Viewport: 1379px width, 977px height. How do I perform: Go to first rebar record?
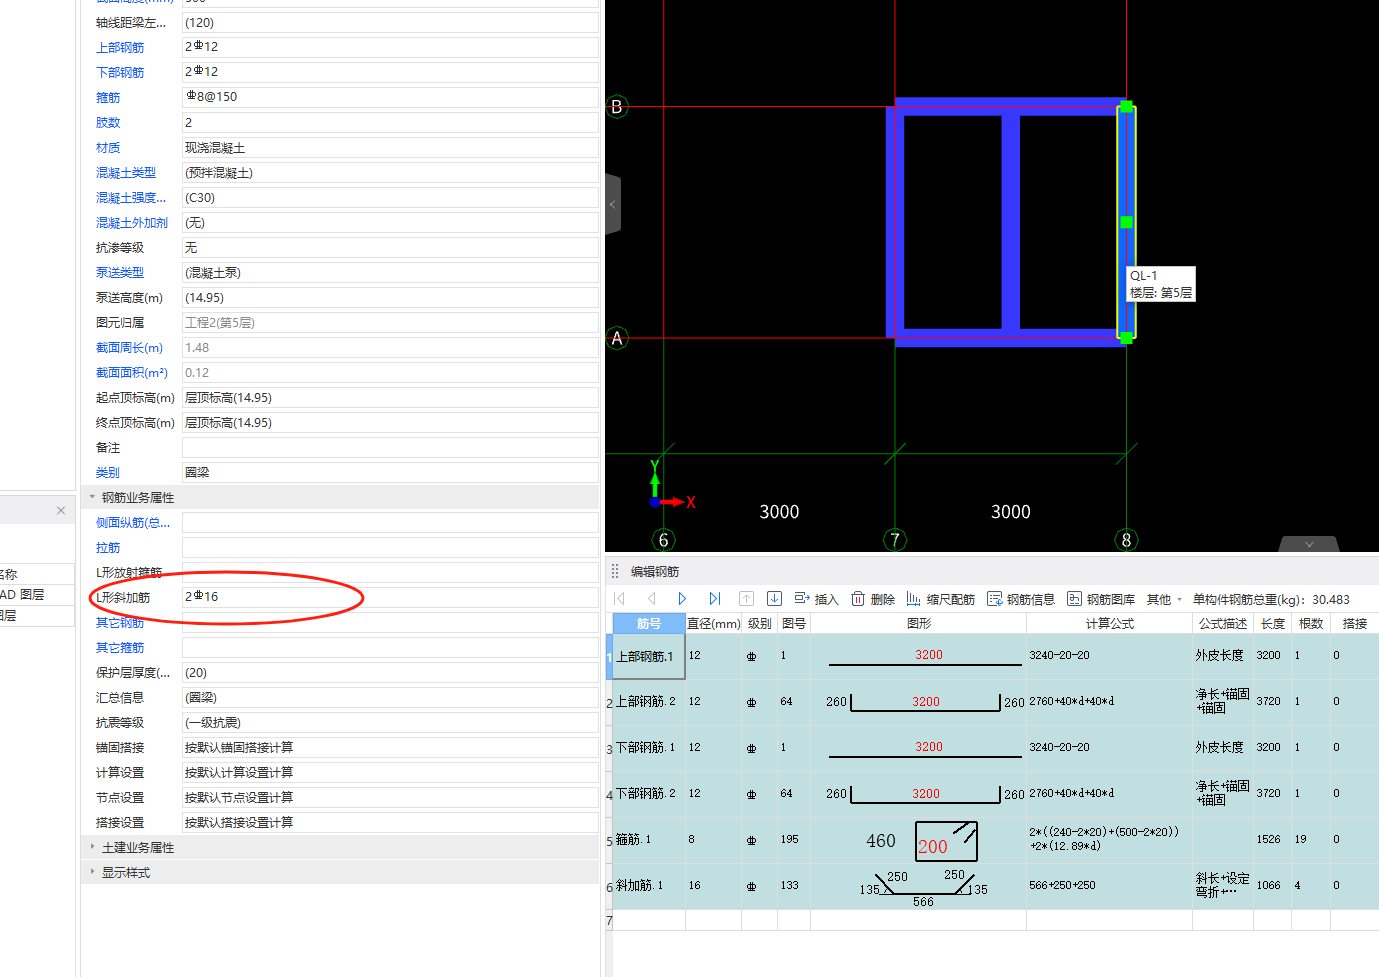619,598
